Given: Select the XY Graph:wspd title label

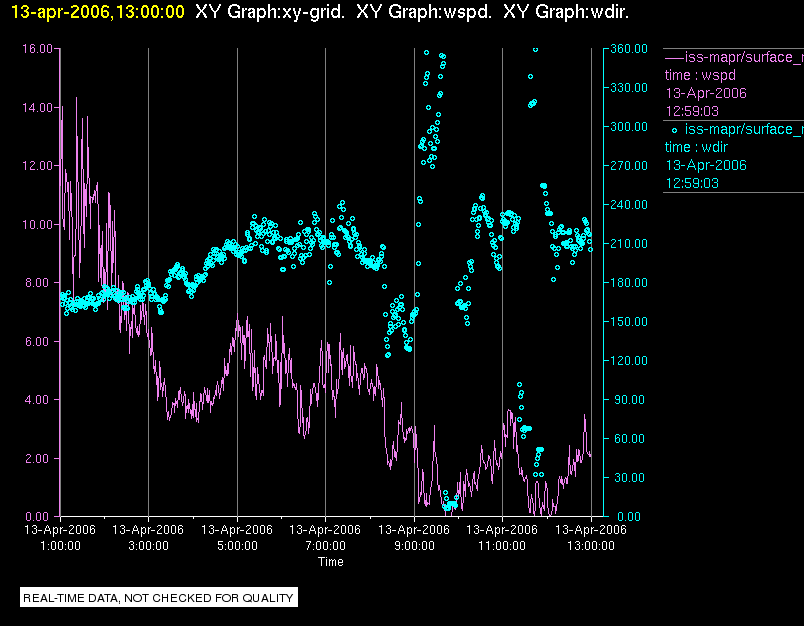Looking at the screenshot, I should point(424,12).
